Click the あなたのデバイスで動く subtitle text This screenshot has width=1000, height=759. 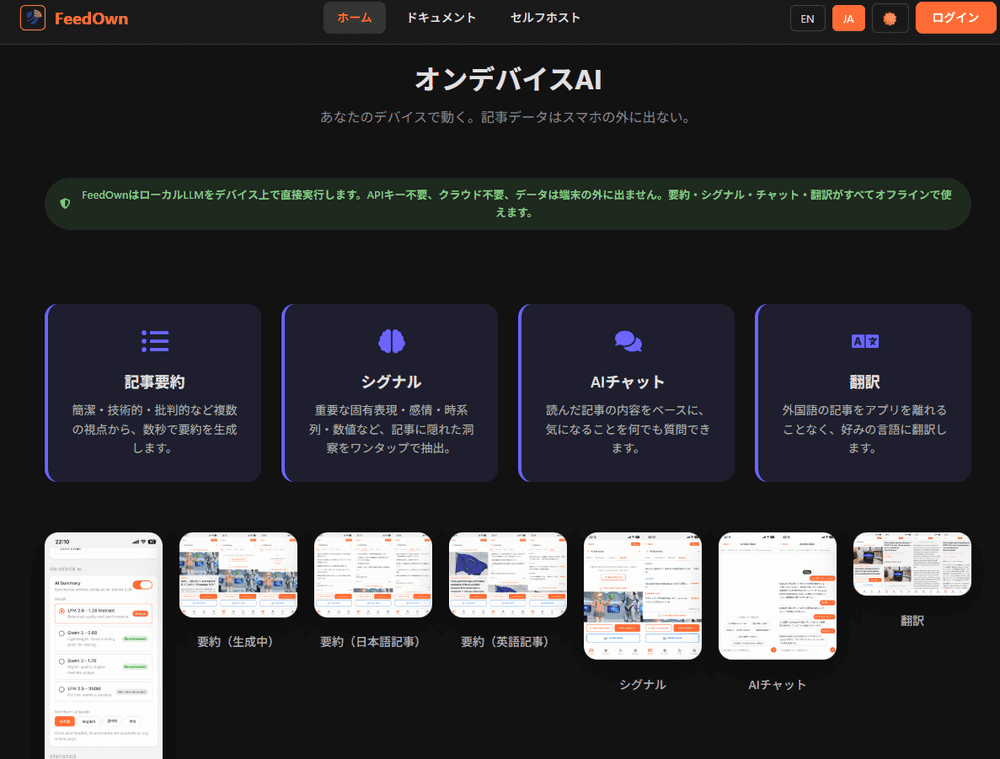pos(508,117)
